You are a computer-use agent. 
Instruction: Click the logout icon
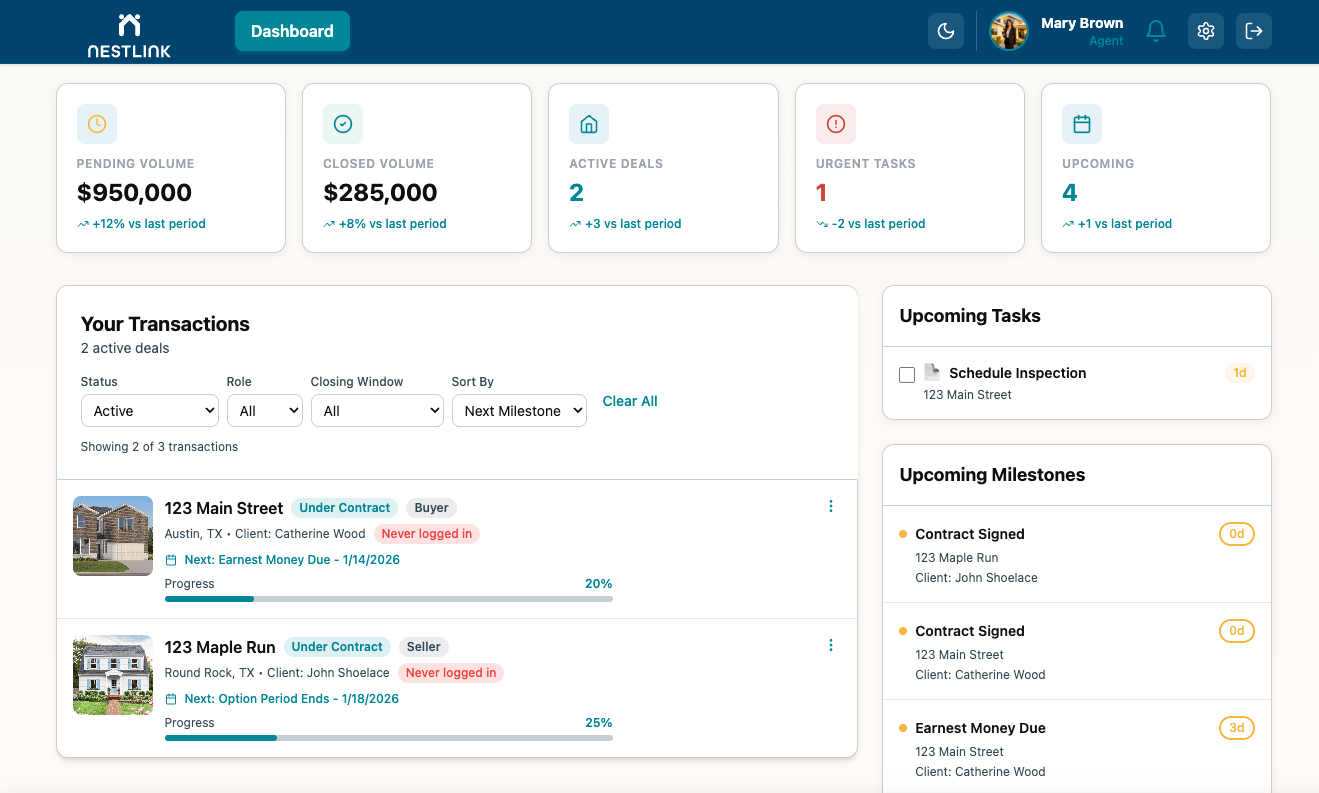(1253, 31)
